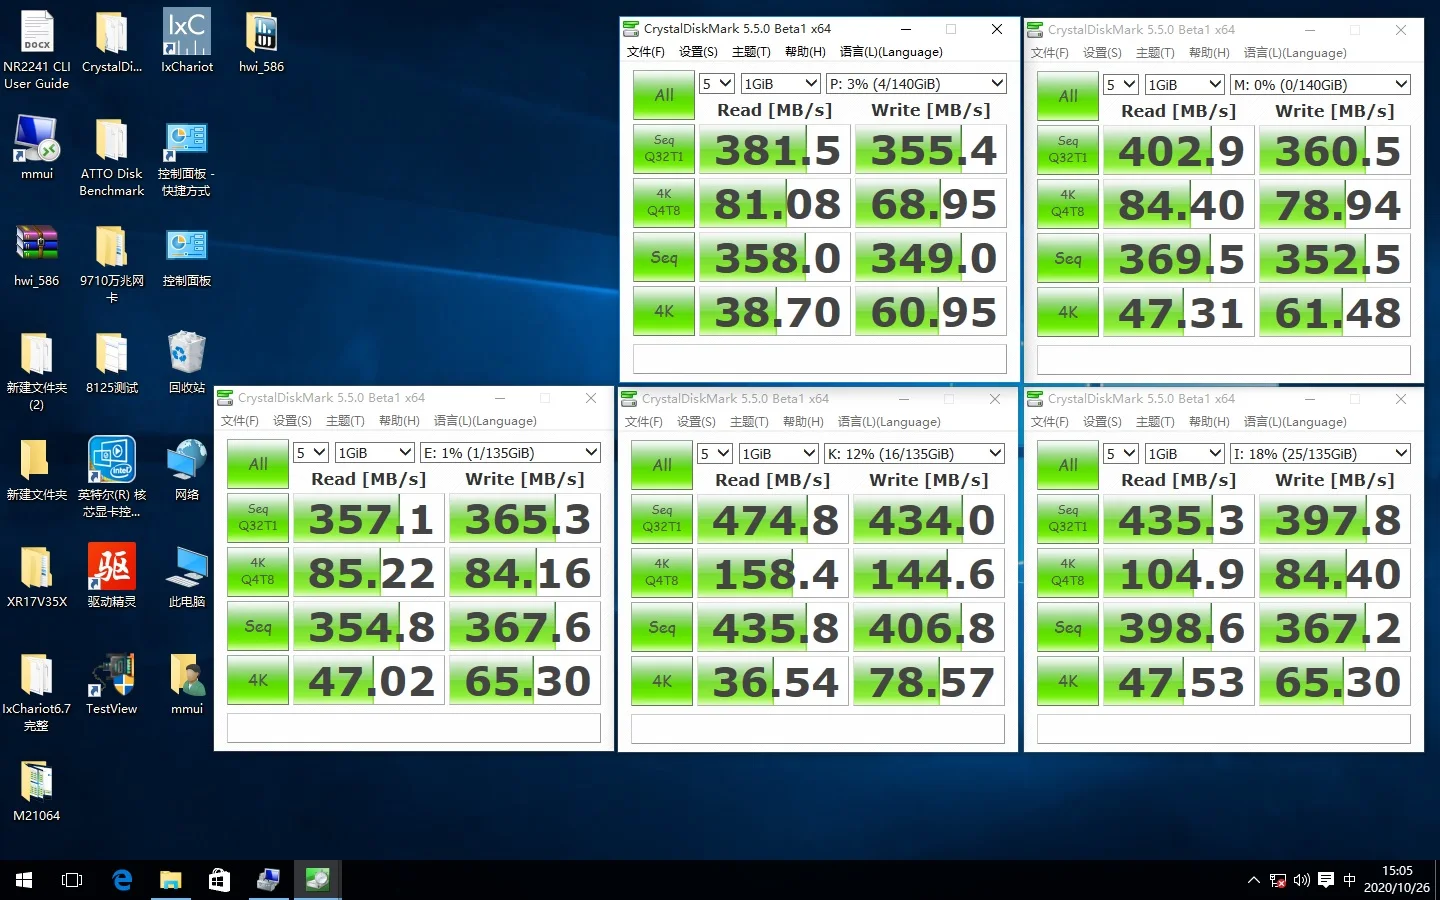Open the TestView desktop shortcut
Screen dimensions: 1440x900
click(111, 676)
